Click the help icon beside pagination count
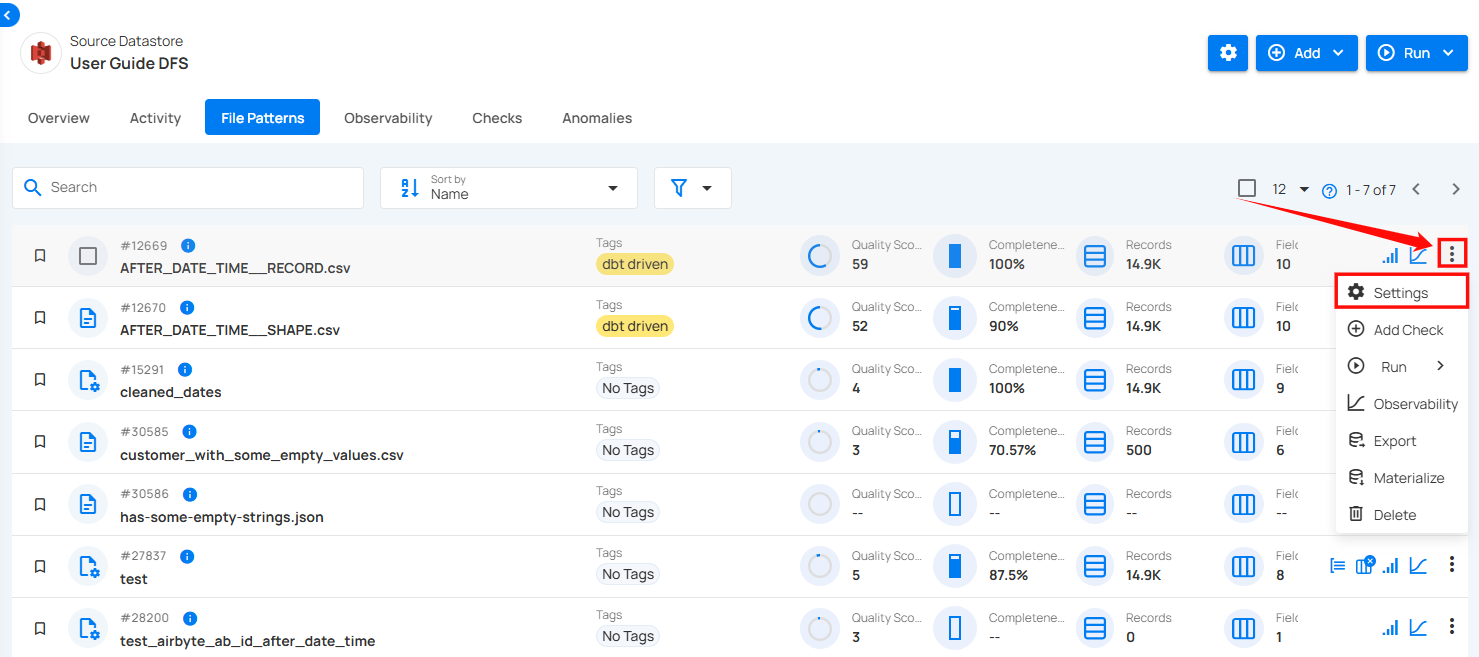The height and width of the screenshot is (657, 1479). [x=1329, y=190]
